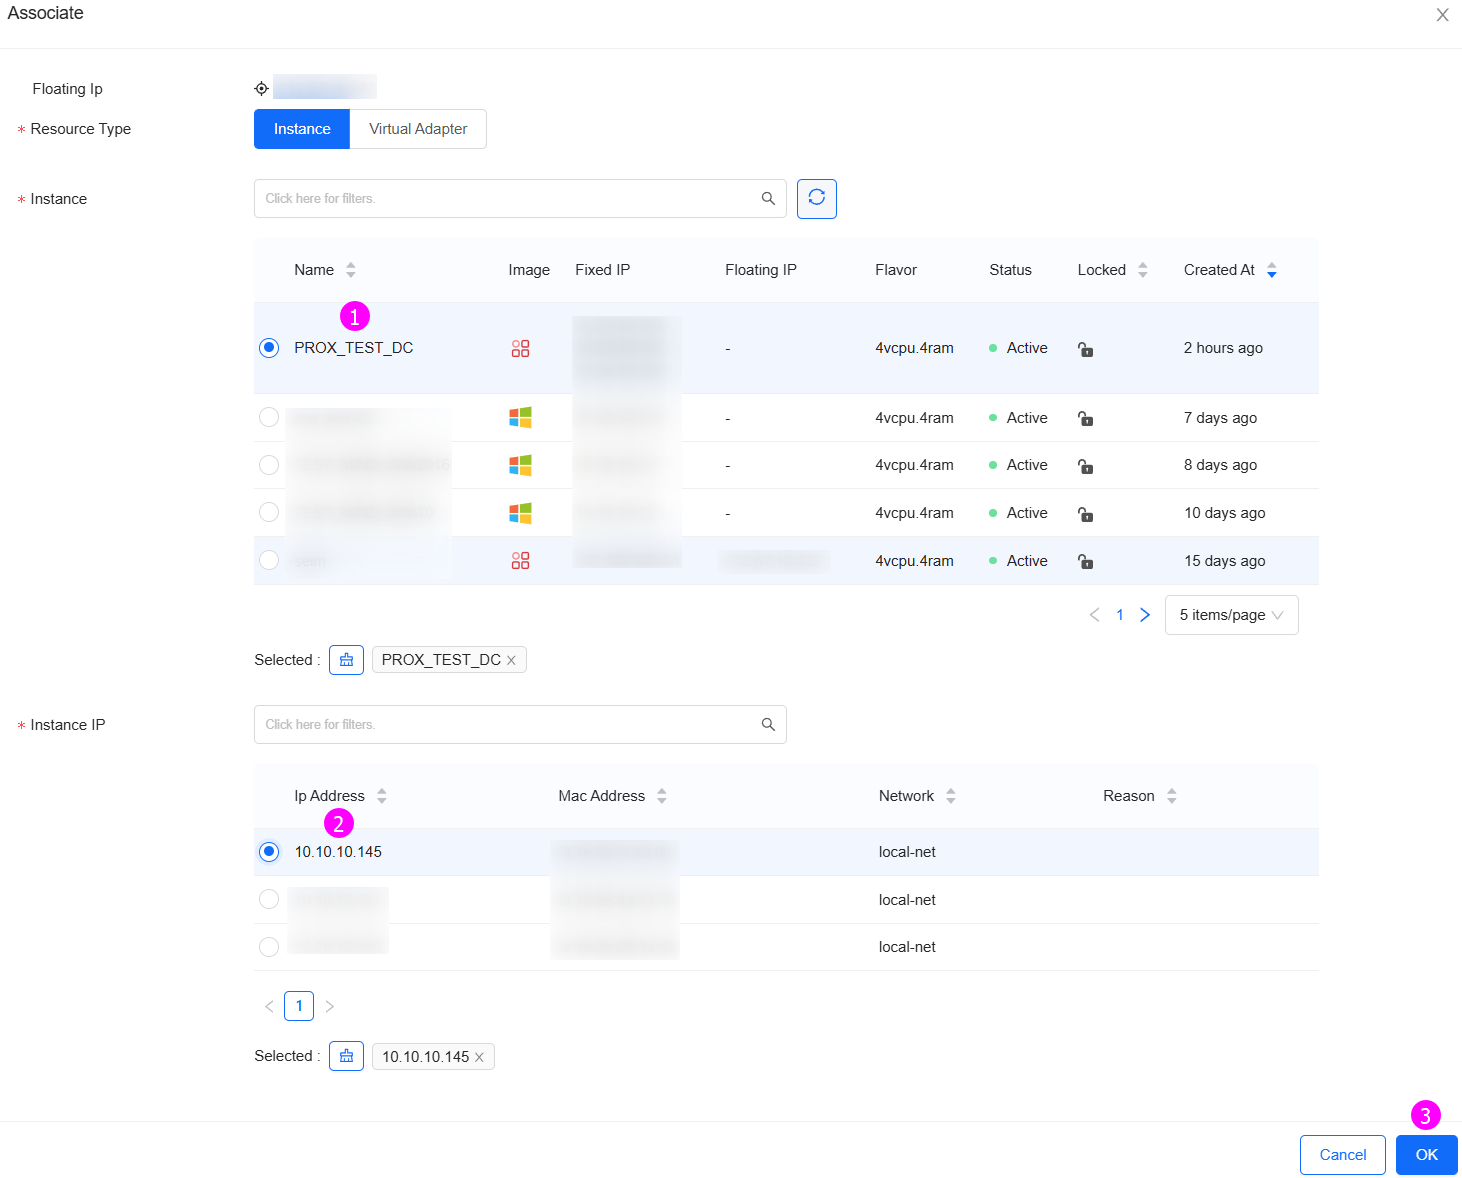Click the unlocked padlock in 7 days ago row
This screenshot has height=1178, width=1462.
pos(1085,418)
